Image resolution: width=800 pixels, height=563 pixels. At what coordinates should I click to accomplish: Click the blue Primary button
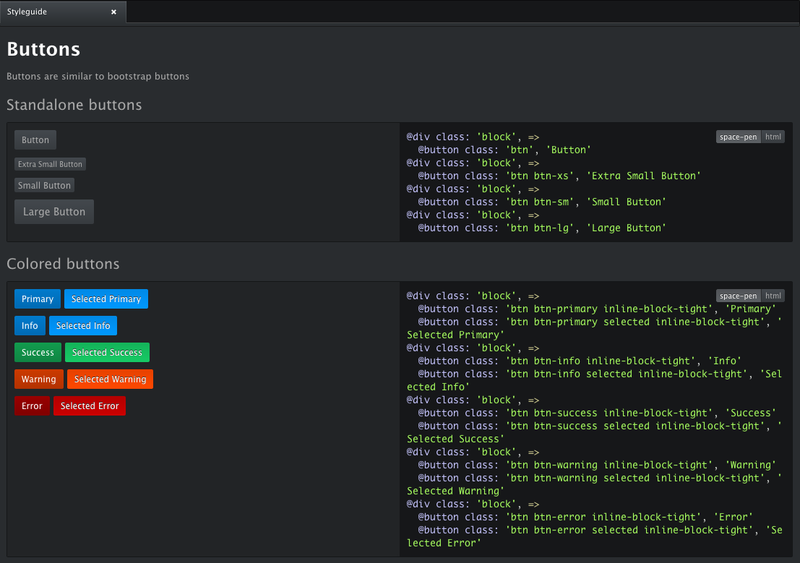pyautogui.click(x=37, y=299)
